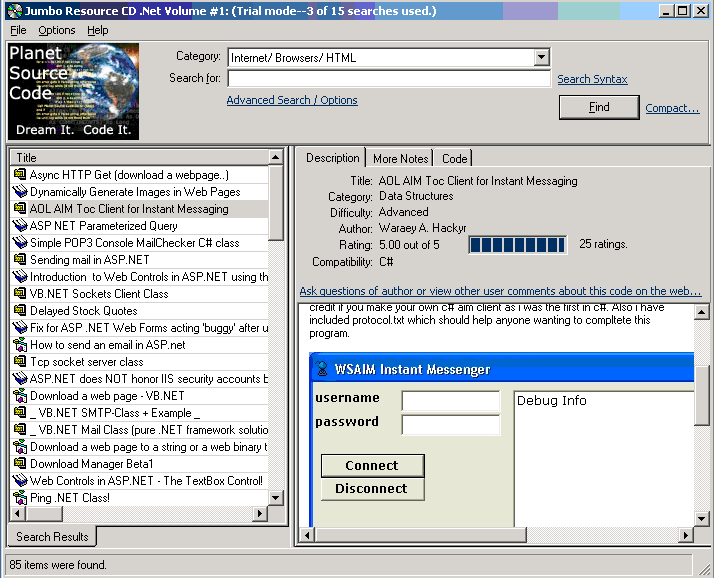The width and height of the screenshot is (714, 578).
Task: Click icon beside VB.NET Sockets Client Class
Action: tap(20, 293)
